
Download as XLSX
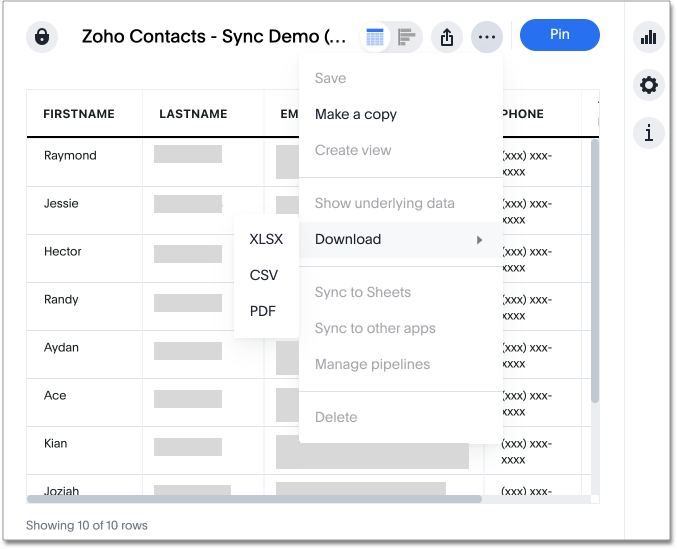[x=266, y=239]
